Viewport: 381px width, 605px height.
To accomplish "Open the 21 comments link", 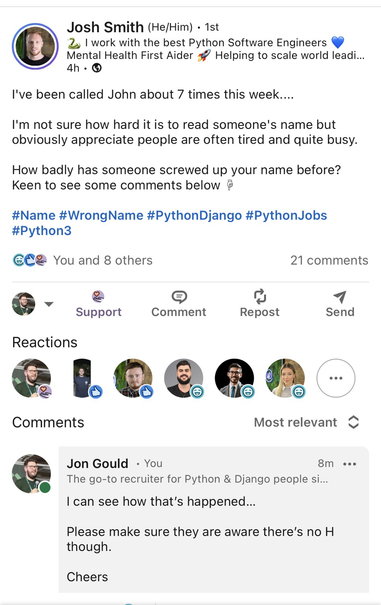I will 329,260.
